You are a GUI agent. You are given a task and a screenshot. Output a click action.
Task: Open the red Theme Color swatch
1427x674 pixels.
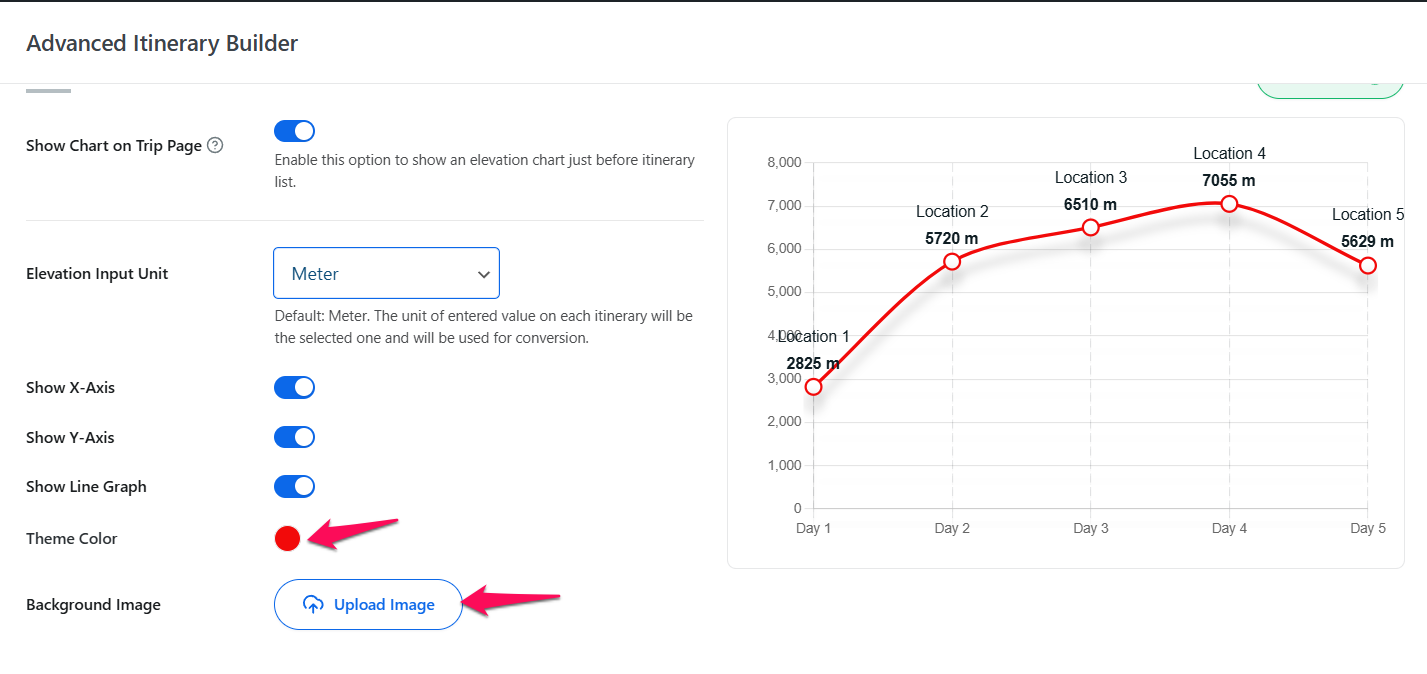click(x=287, y=539)
